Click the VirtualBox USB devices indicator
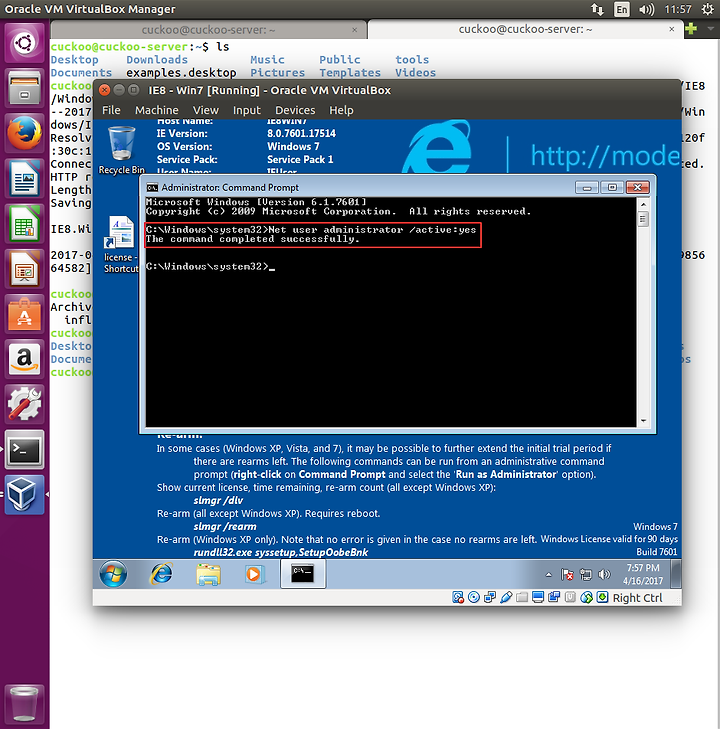The image size is (720, 729). click(506, 597)
